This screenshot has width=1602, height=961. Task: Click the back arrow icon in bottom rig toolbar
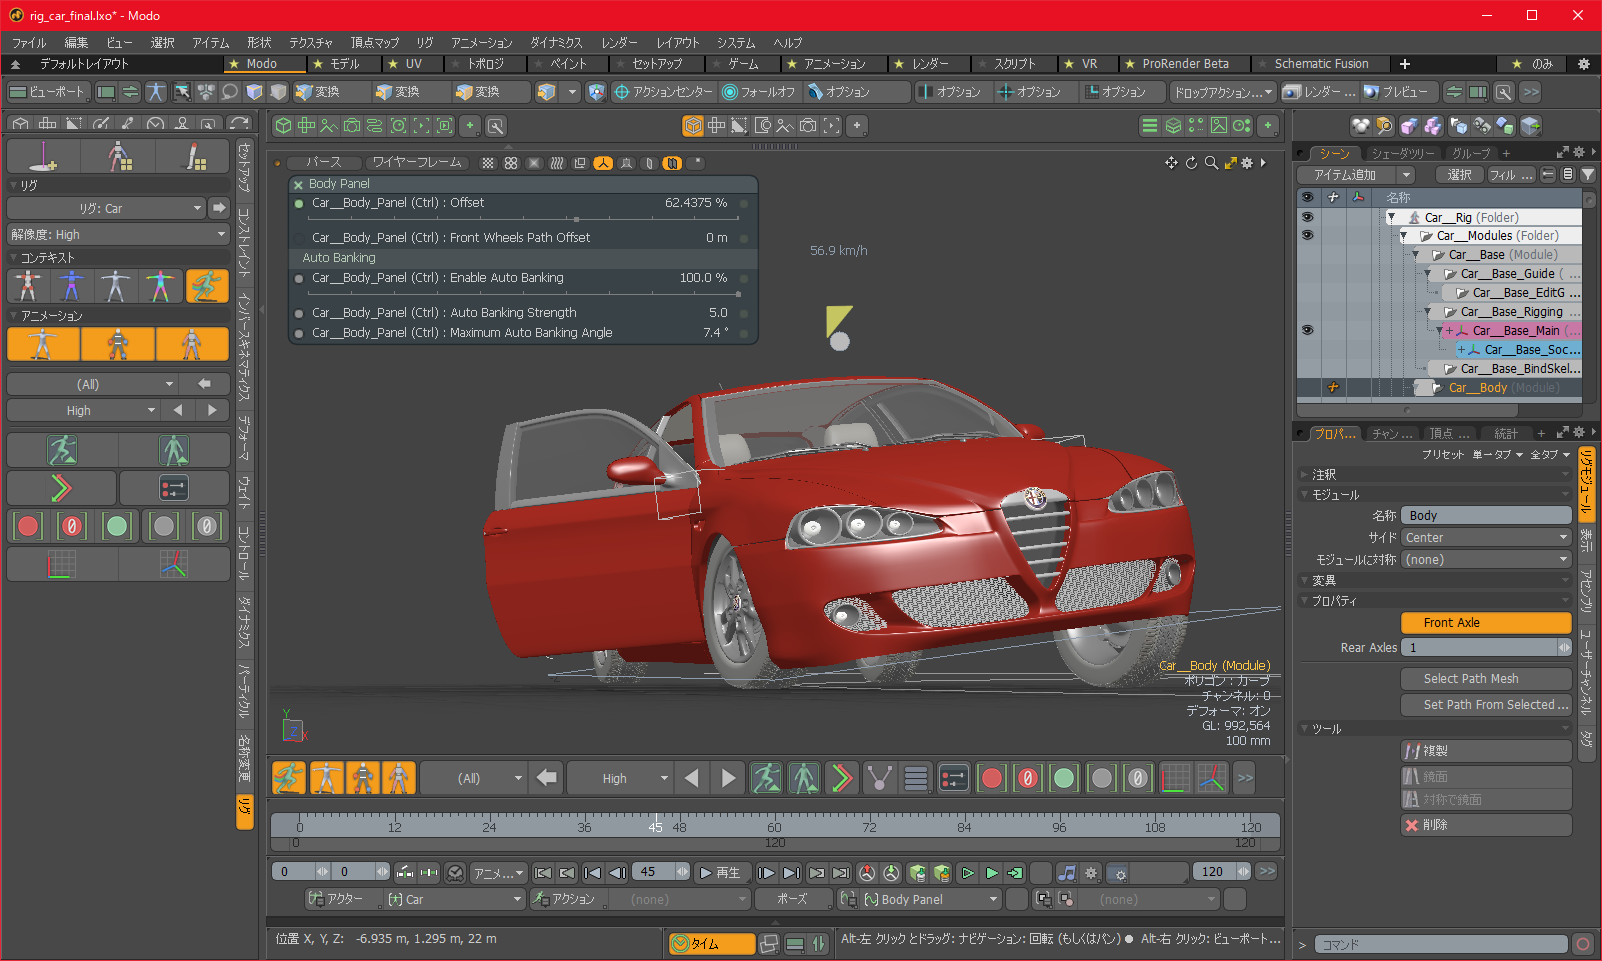point(546,778)
